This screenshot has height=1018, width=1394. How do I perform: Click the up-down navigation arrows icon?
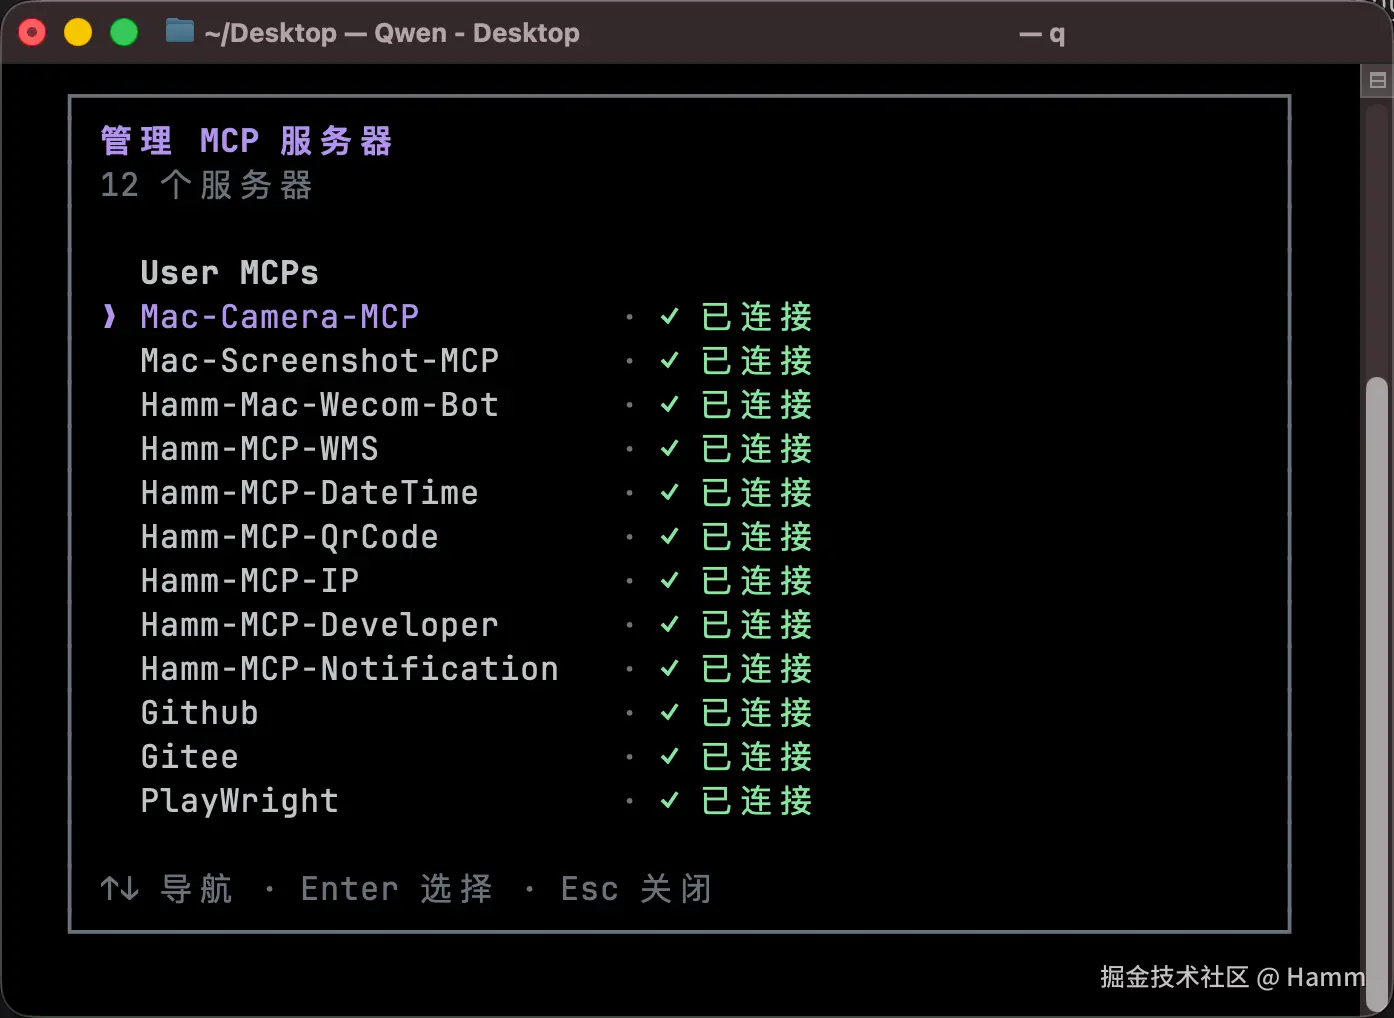pyautogui.click(x=119, y=888)
